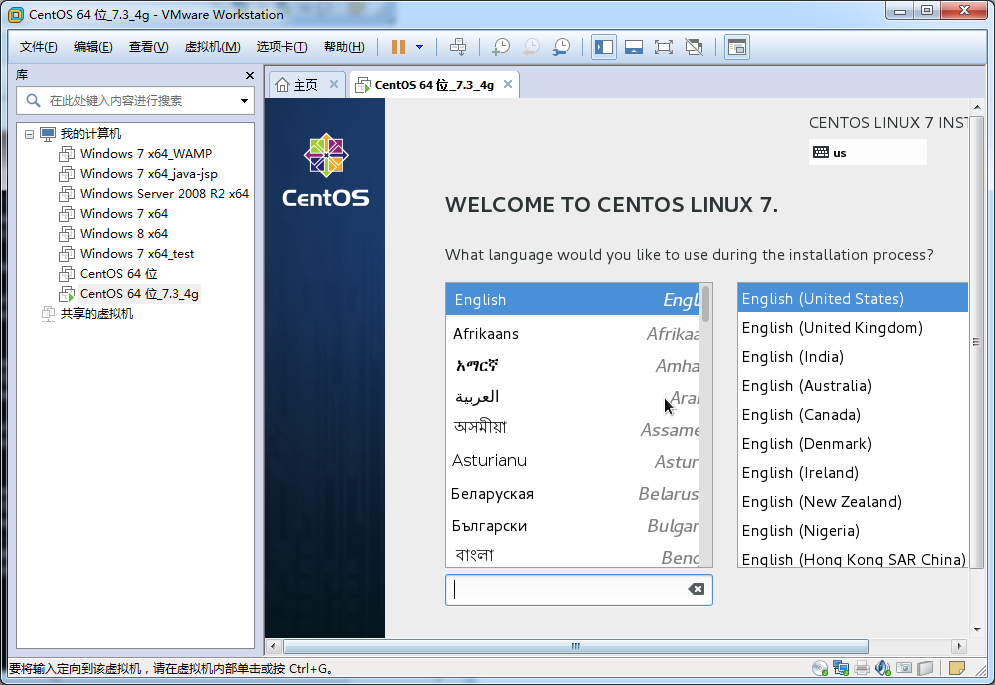Toggle console view icon in toolbar
Viewport: 995px width, 685px height.
(737, 47)
